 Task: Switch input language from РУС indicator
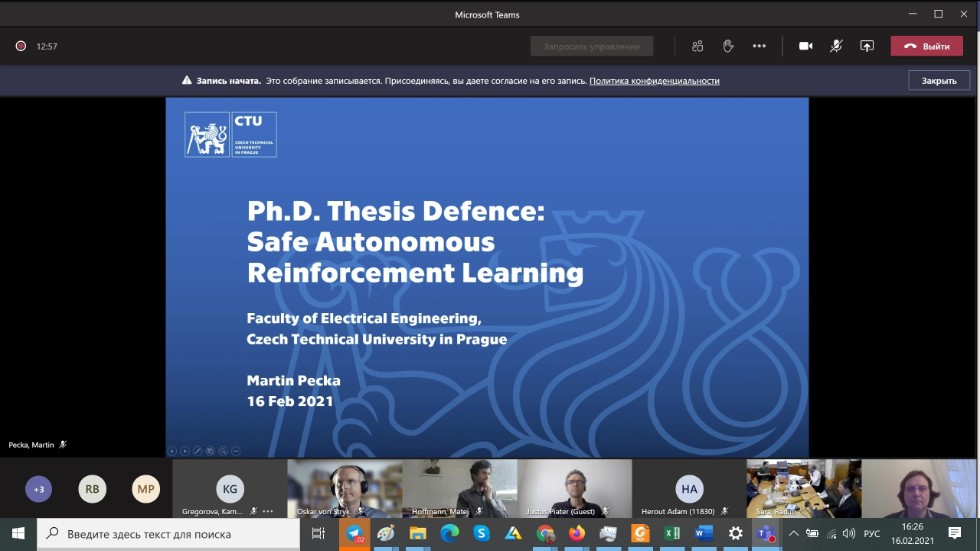[872, 534]
